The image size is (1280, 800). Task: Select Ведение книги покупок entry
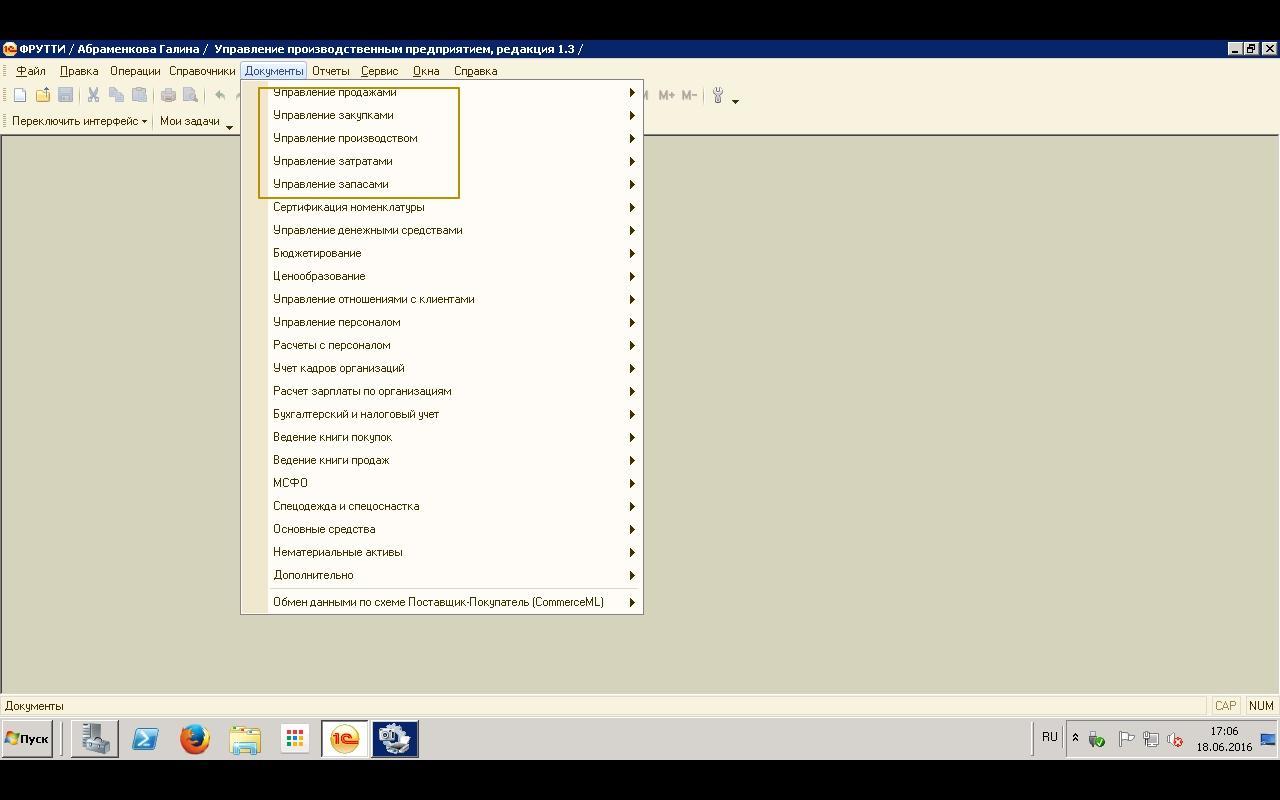tap(442, 437)
